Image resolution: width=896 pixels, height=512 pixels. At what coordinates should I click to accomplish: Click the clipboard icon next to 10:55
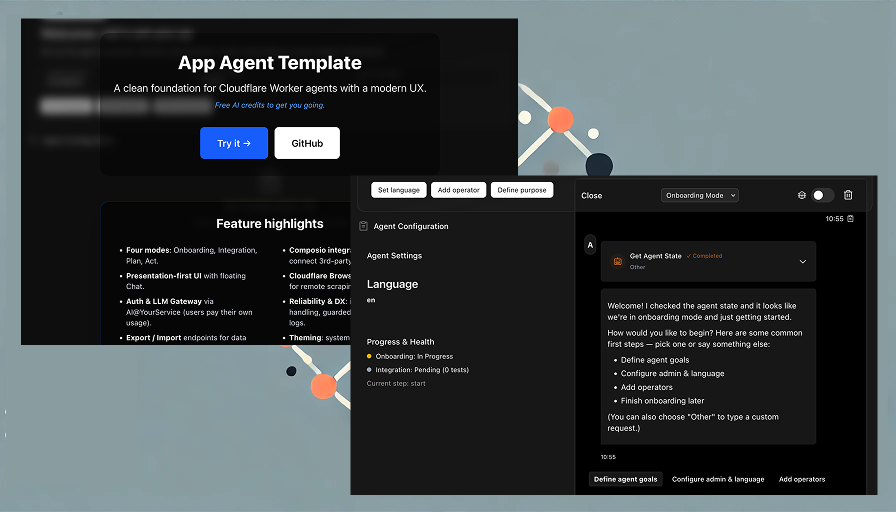pyautogui.click(x=851, y=218)
